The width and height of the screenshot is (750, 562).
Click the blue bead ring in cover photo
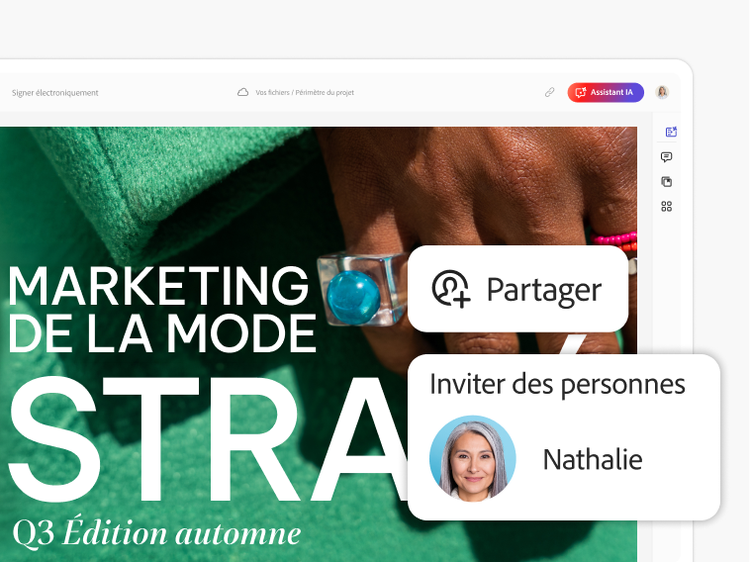354,298
